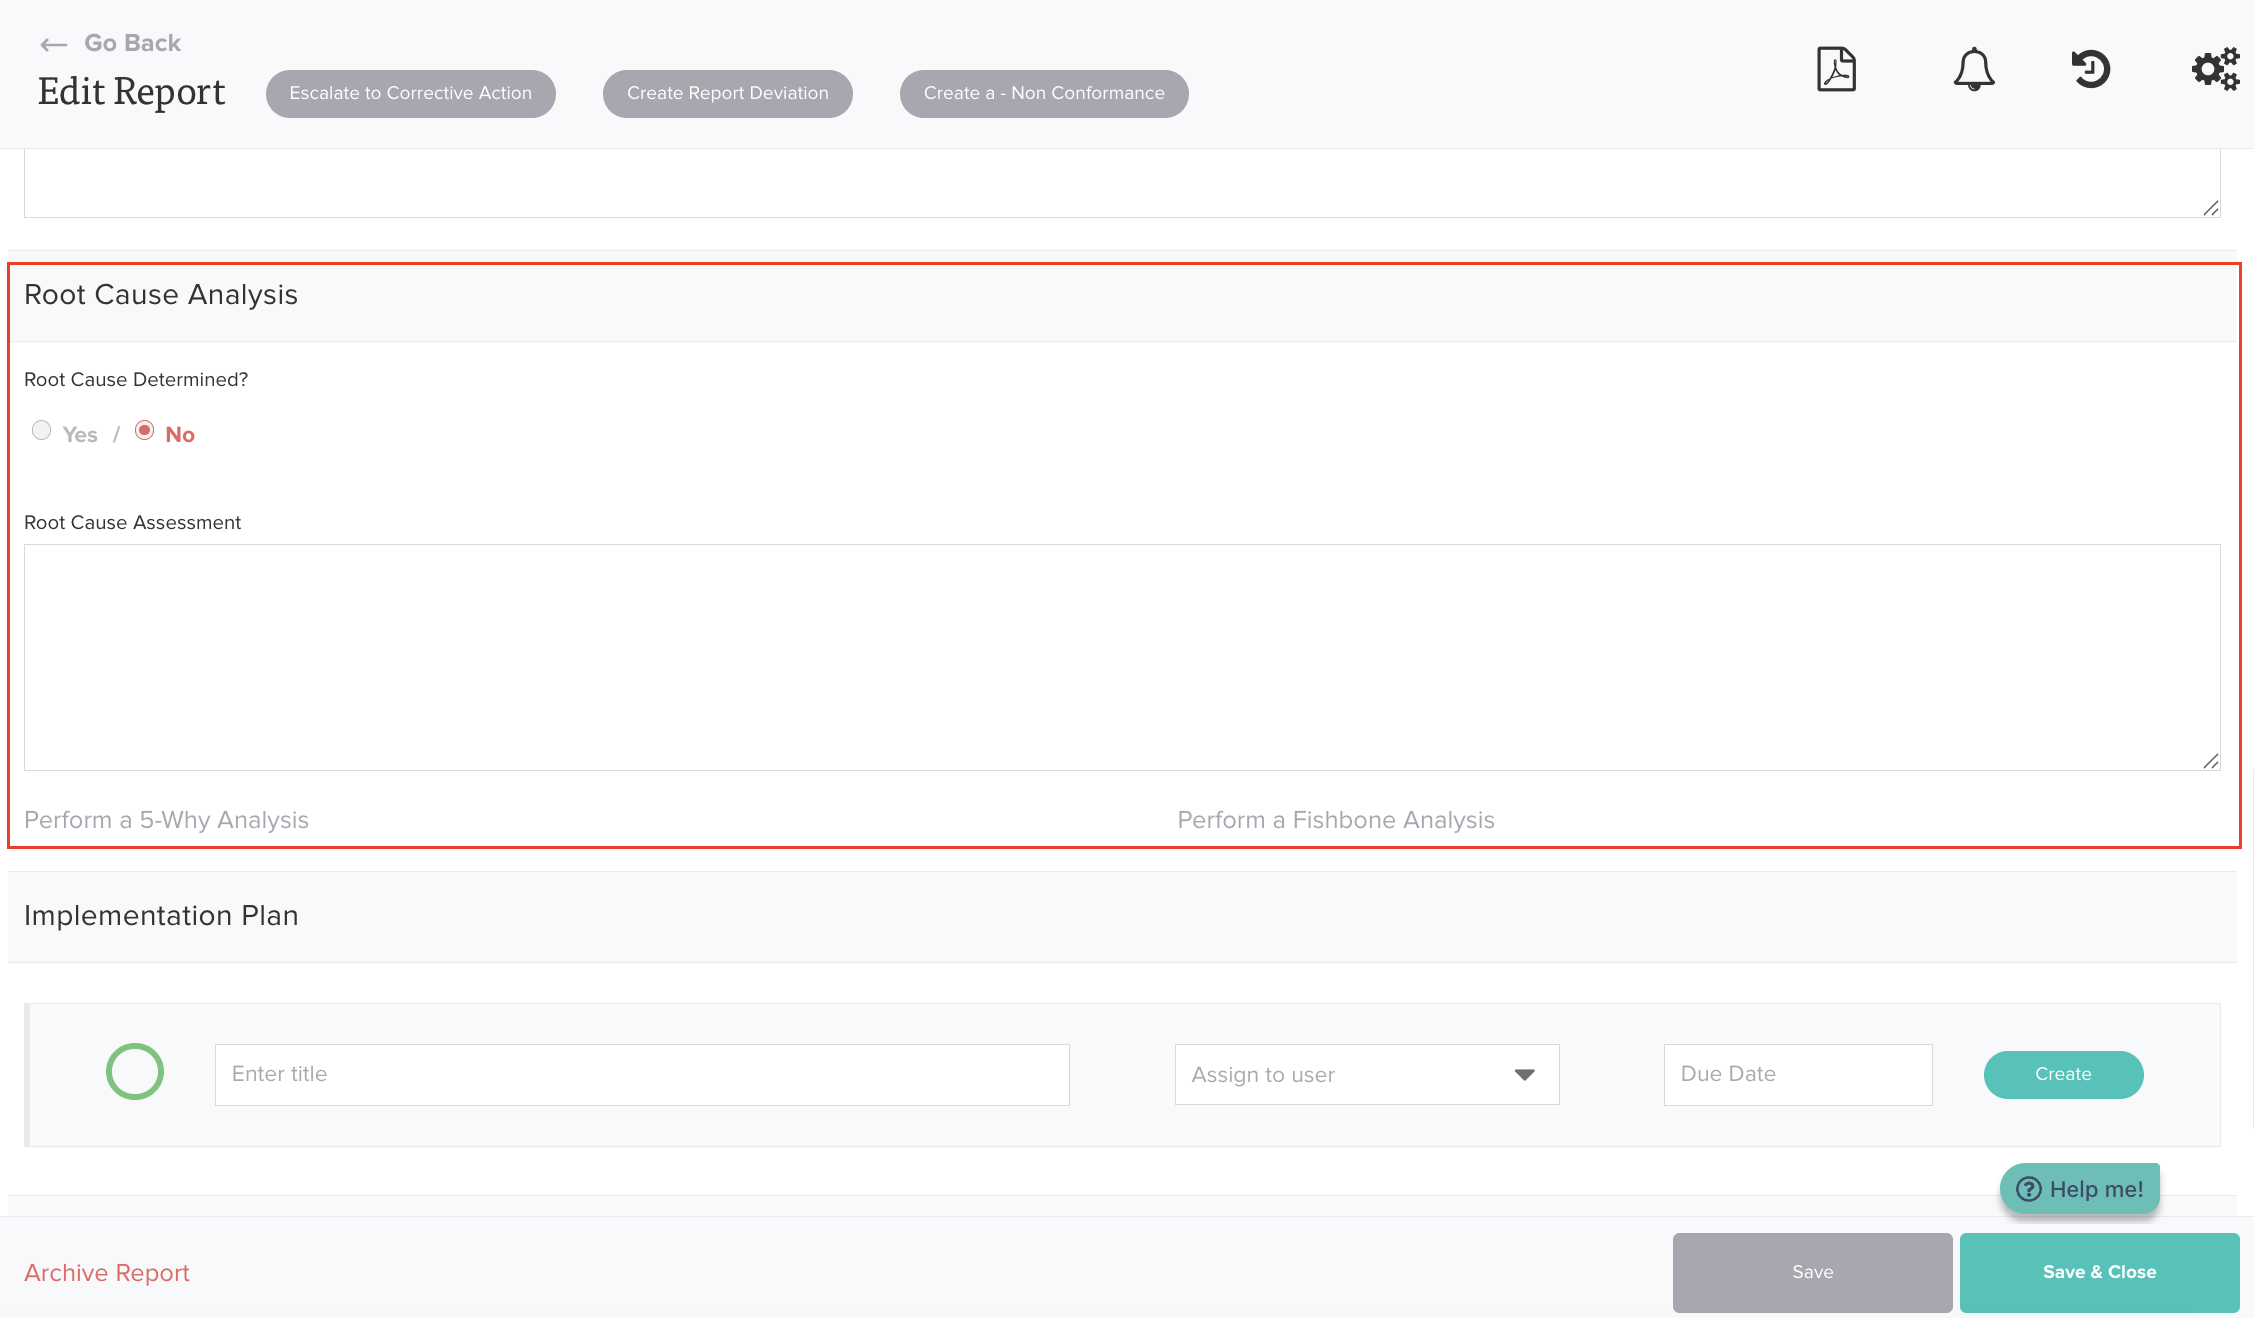Focus the Enter title input field

point(641,1075)
